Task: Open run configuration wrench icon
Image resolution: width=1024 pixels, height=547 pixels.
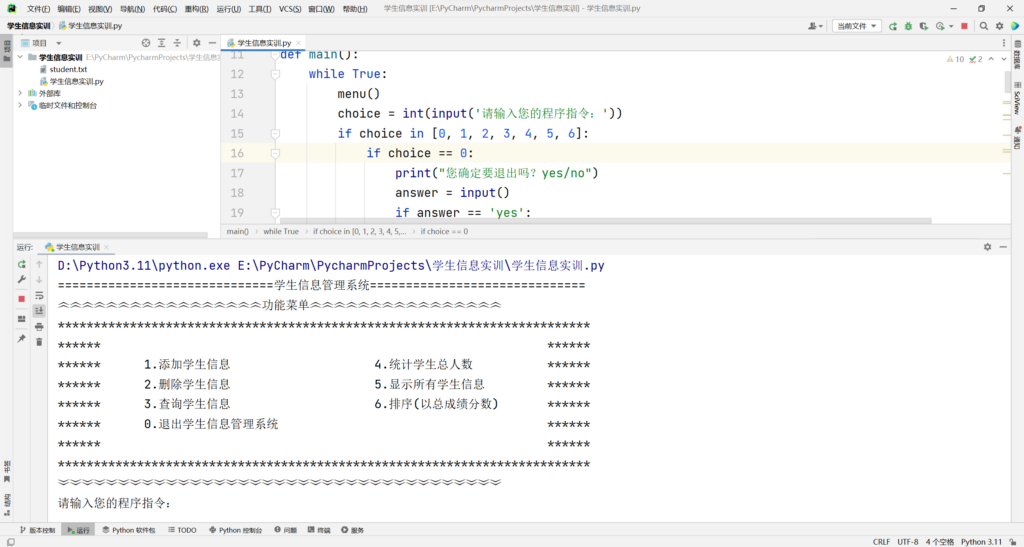Action: pos(22,279)
